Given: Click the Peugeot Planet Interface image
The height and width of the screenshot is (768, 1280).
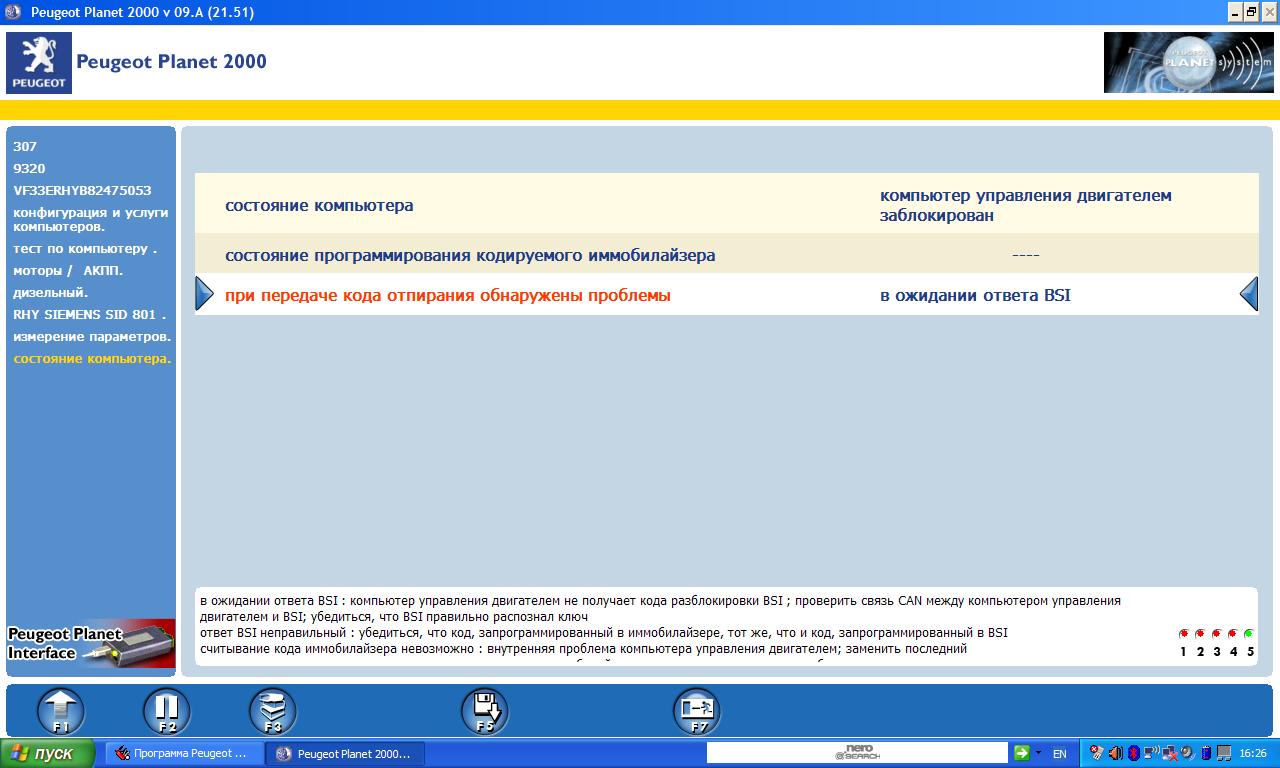Looking at the screenshot, I should click(x=91, y=643).
